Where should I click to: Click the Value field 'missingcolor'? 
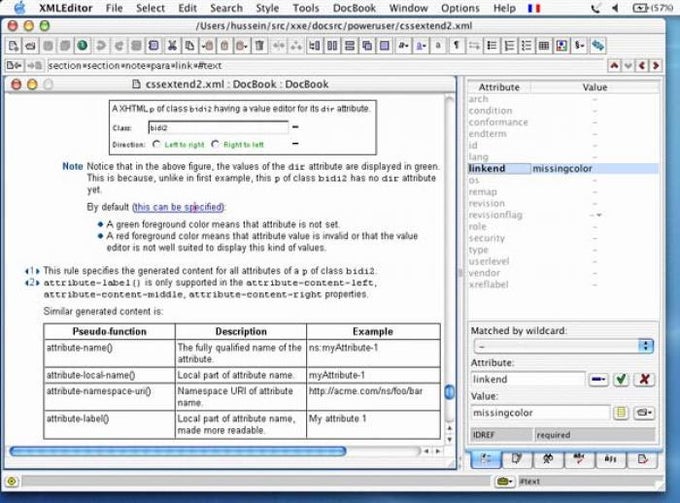coord(540,413)
